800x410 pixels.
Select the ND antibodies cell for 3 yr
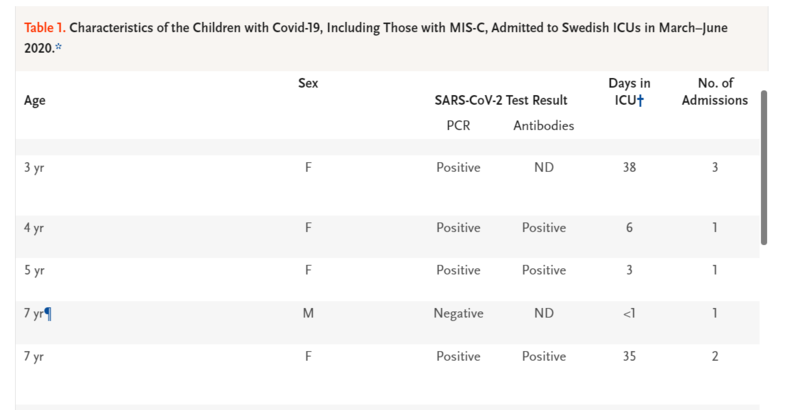[x=544, y=167]
